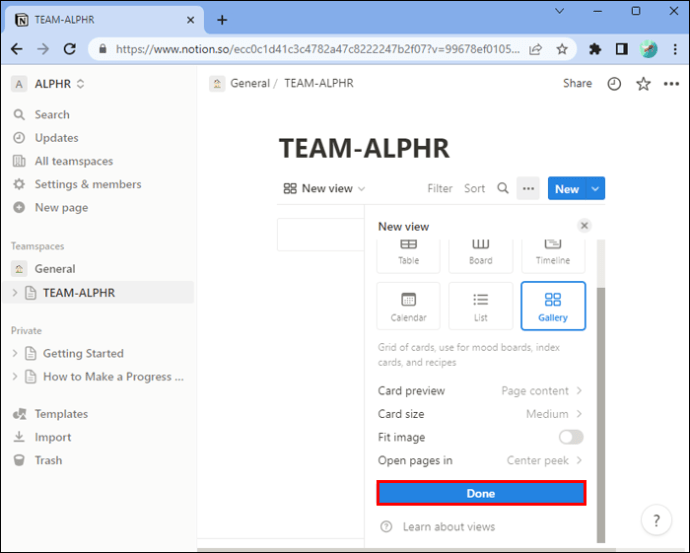Select the Table view layout
Viewport: 690px width, 553px height.
408,256
